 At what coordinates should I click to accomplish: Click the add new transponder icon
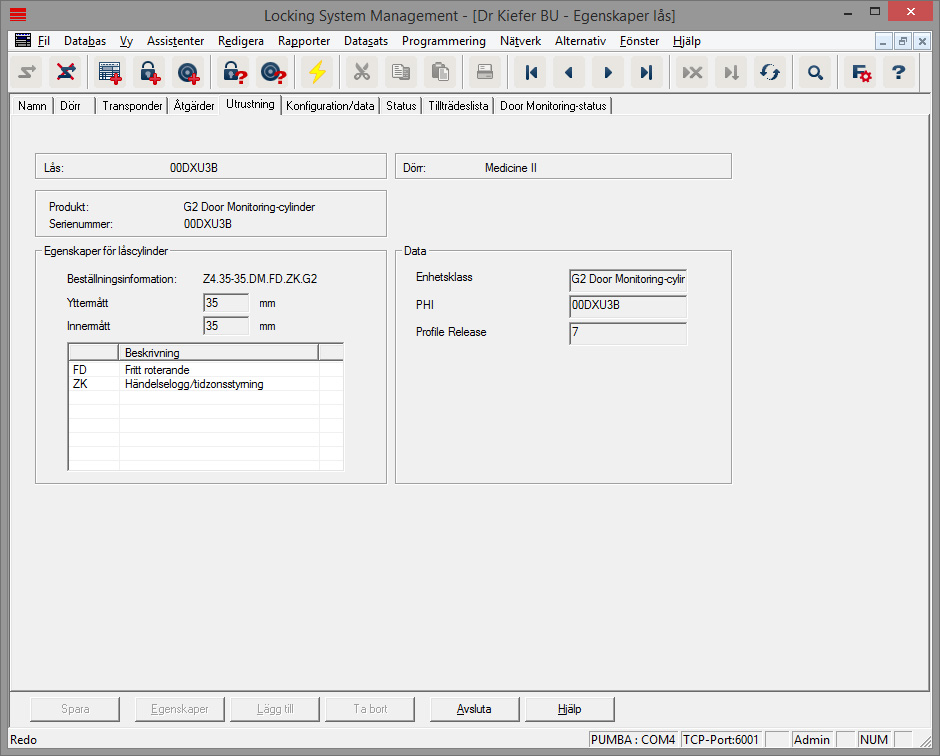pyautogui.click(x=187, y=72)
